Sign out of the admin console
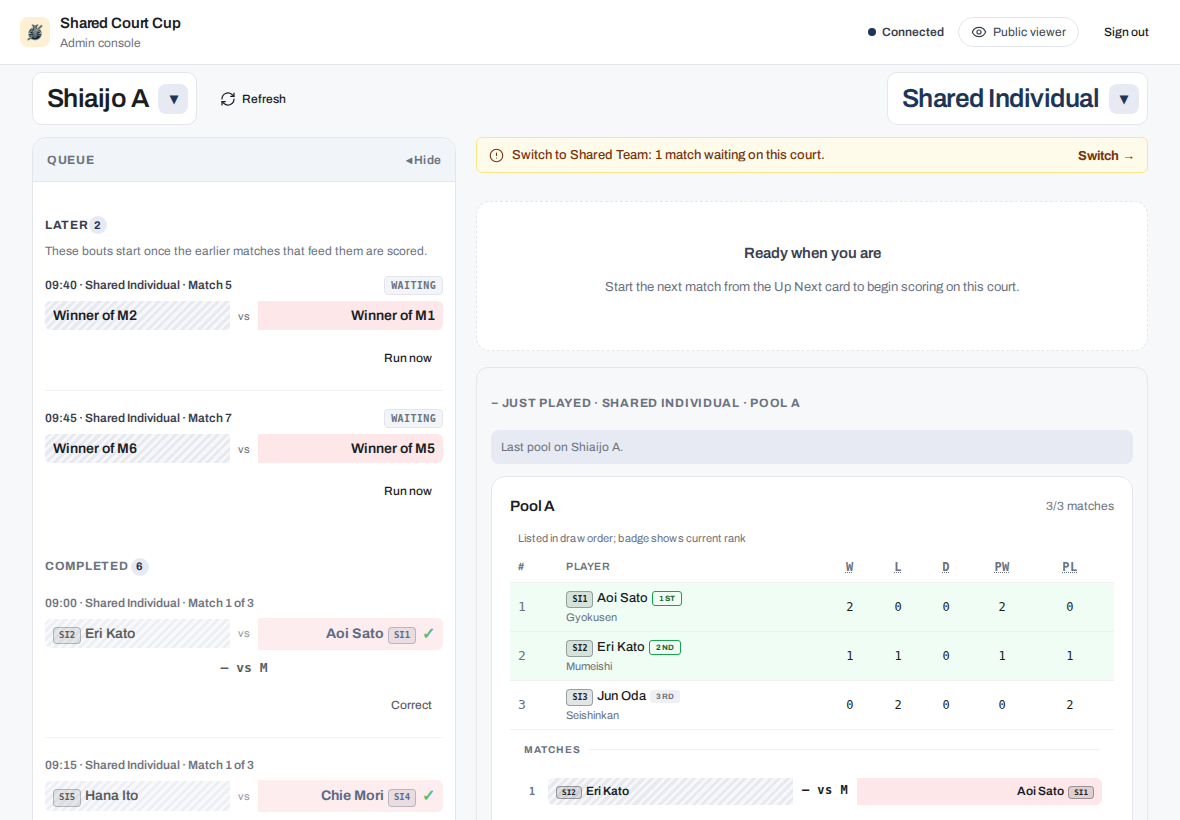 [1126, 32]
